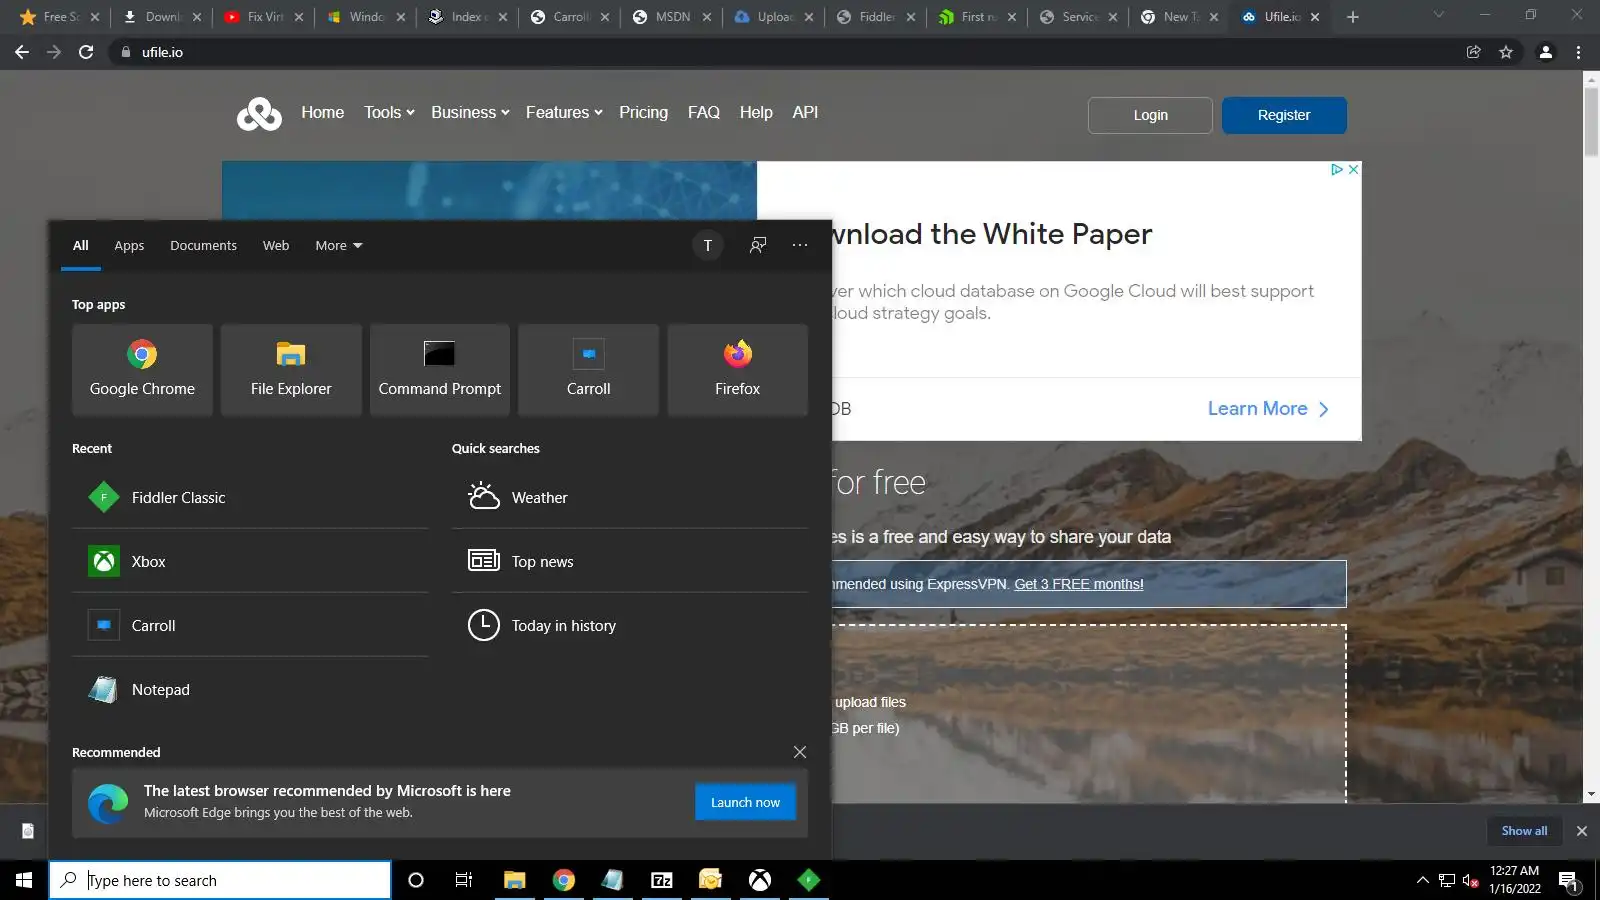Launch Command Prompt from Top apps

(440, 369)
